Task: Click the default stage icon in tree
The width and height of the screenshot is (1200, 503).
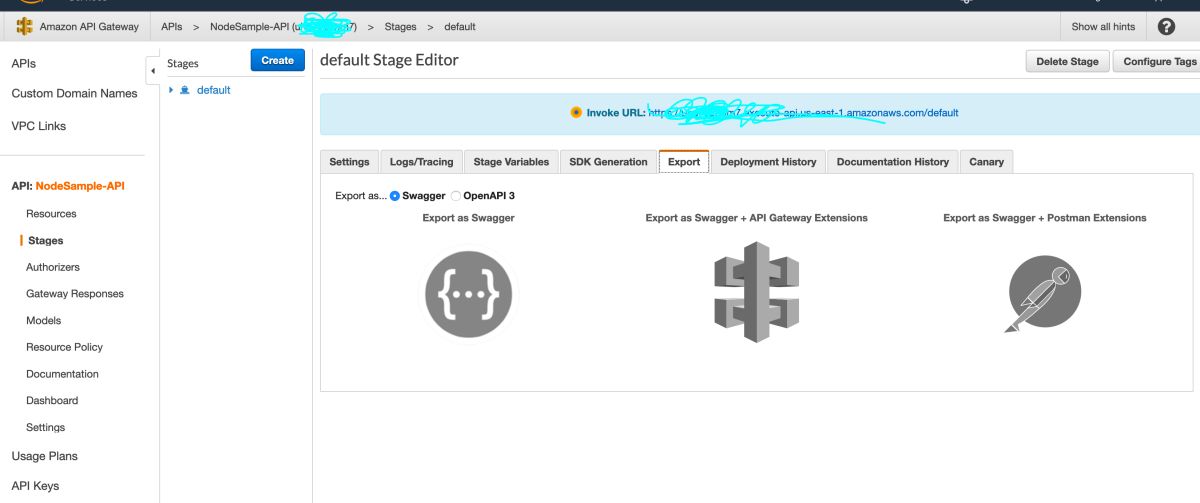Action: (185, 90)
